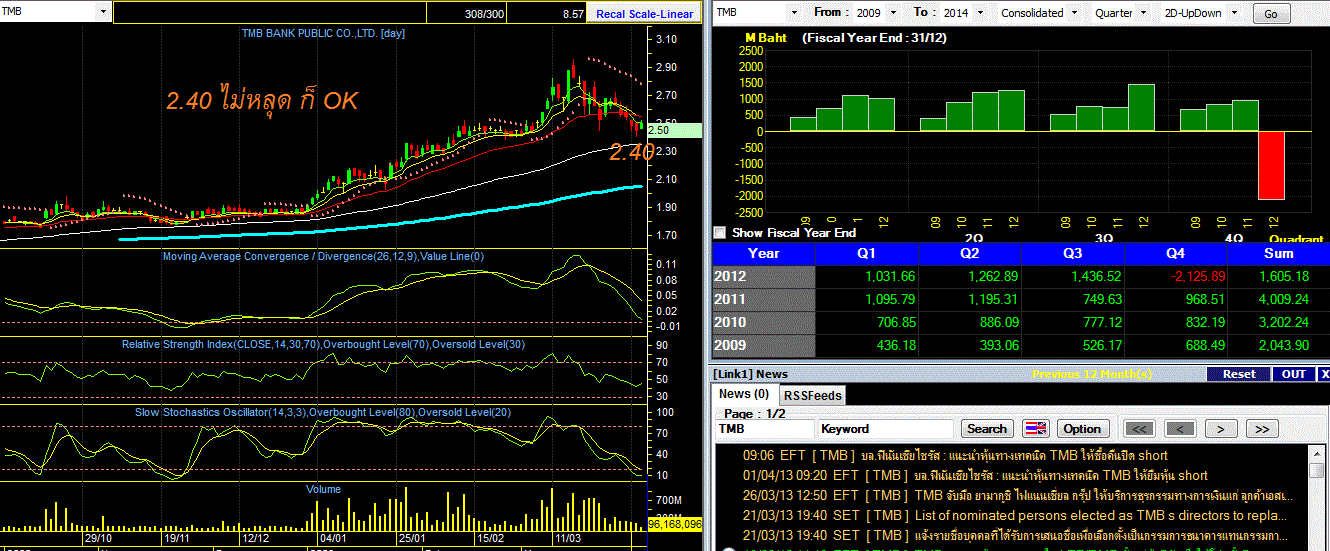Image resolution: width=1330 pixels, height=551 pixels.
Task: Open the chart symbol TMB dropdown
Action: click(104, 11)
